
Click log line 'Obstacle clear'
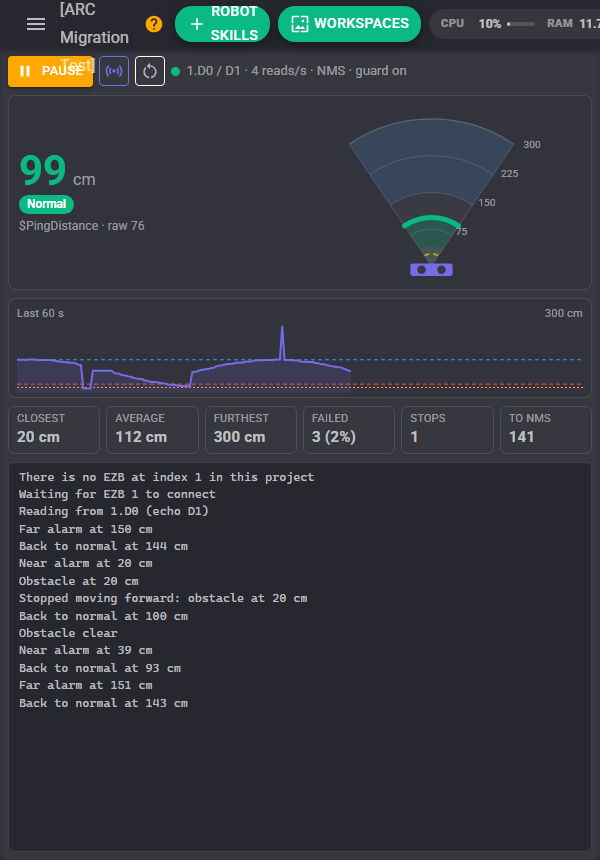click(x=68, y=633)
